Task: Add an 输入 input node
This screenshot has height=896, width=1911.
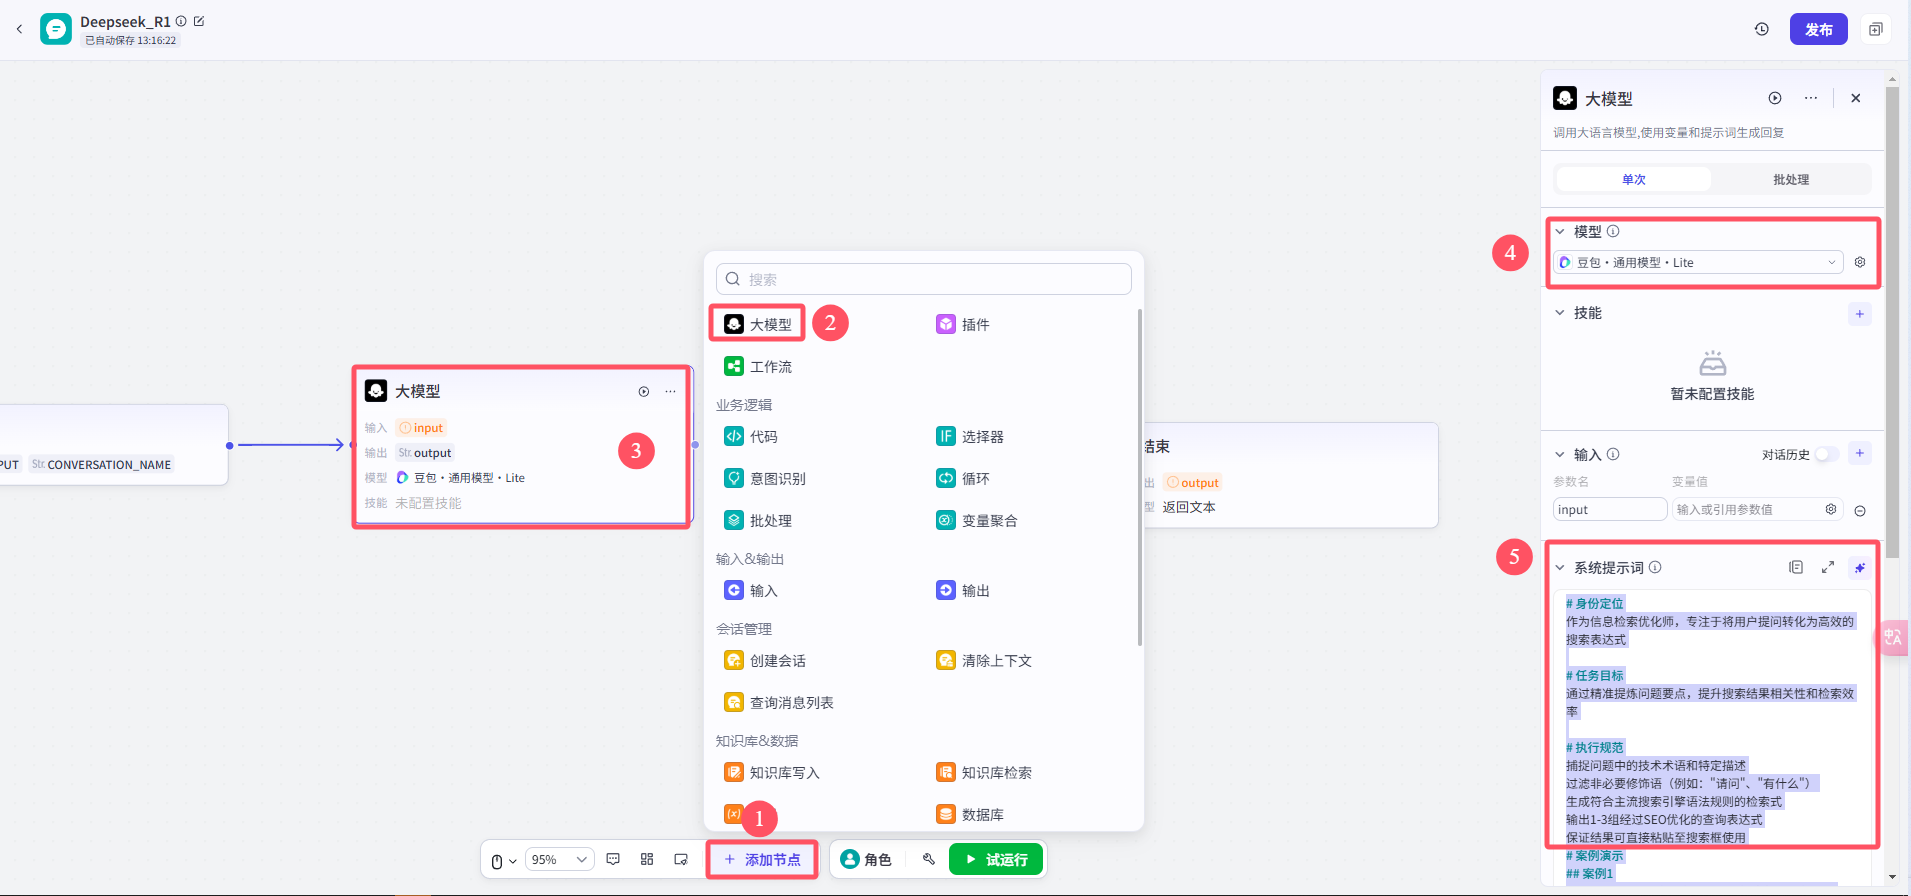Action: coord(751,590)
